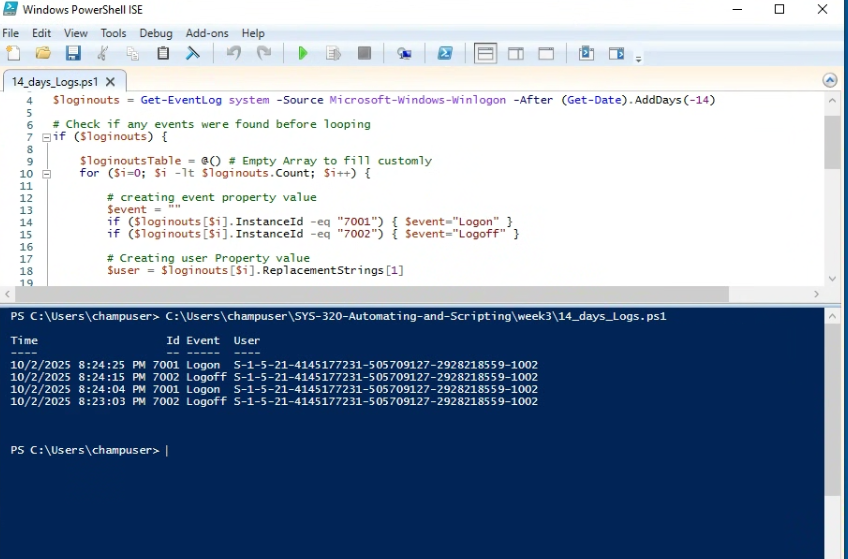Toggle Show Script Pane Right layout

(516, 53)
